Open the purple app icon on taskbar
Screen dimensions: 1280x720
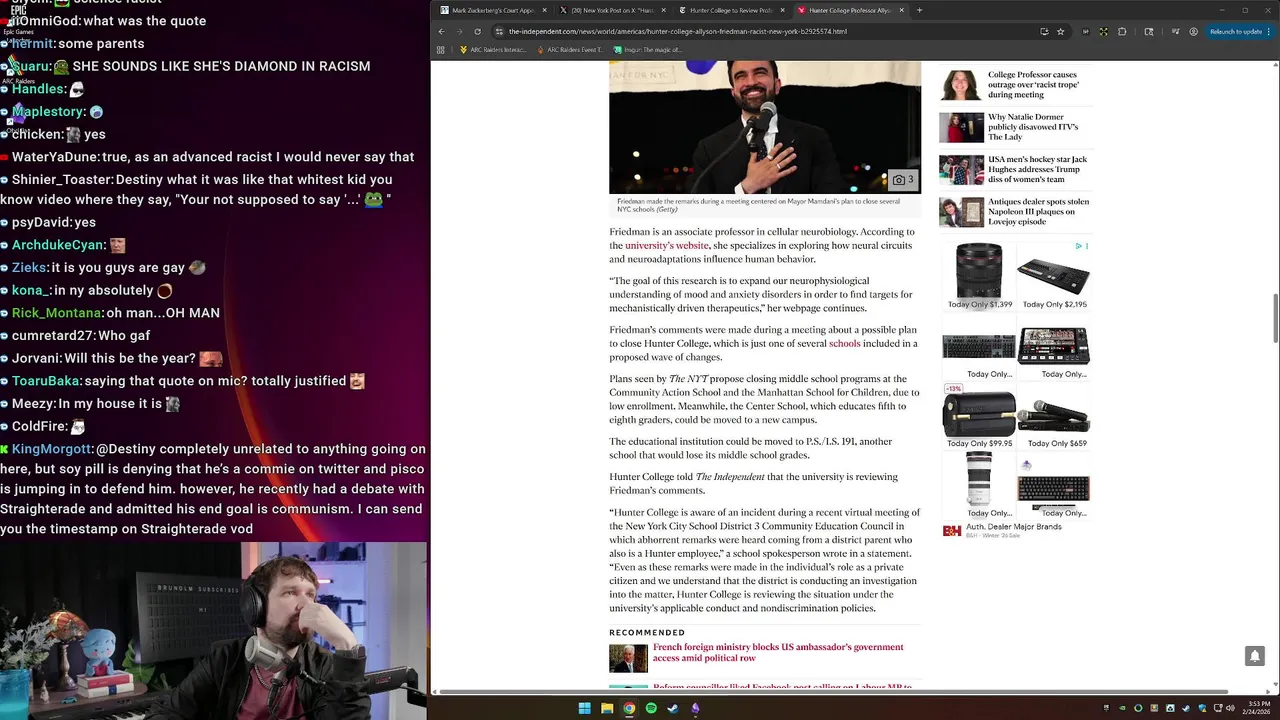[x=695, y=708]
